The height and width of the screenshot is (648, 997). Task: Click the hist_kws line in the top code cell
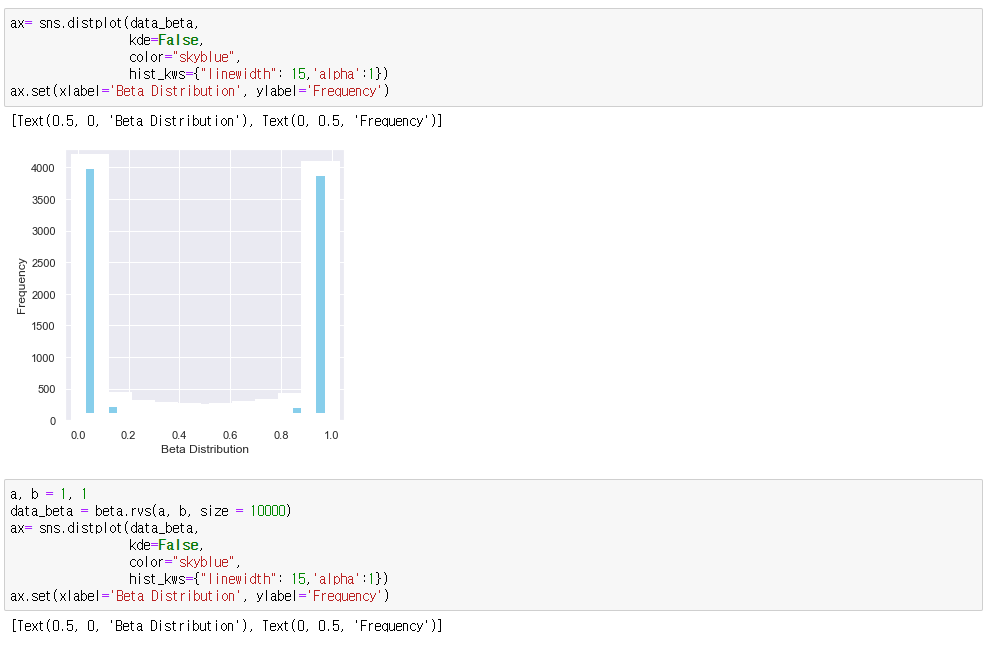click(x=258, y=74)
